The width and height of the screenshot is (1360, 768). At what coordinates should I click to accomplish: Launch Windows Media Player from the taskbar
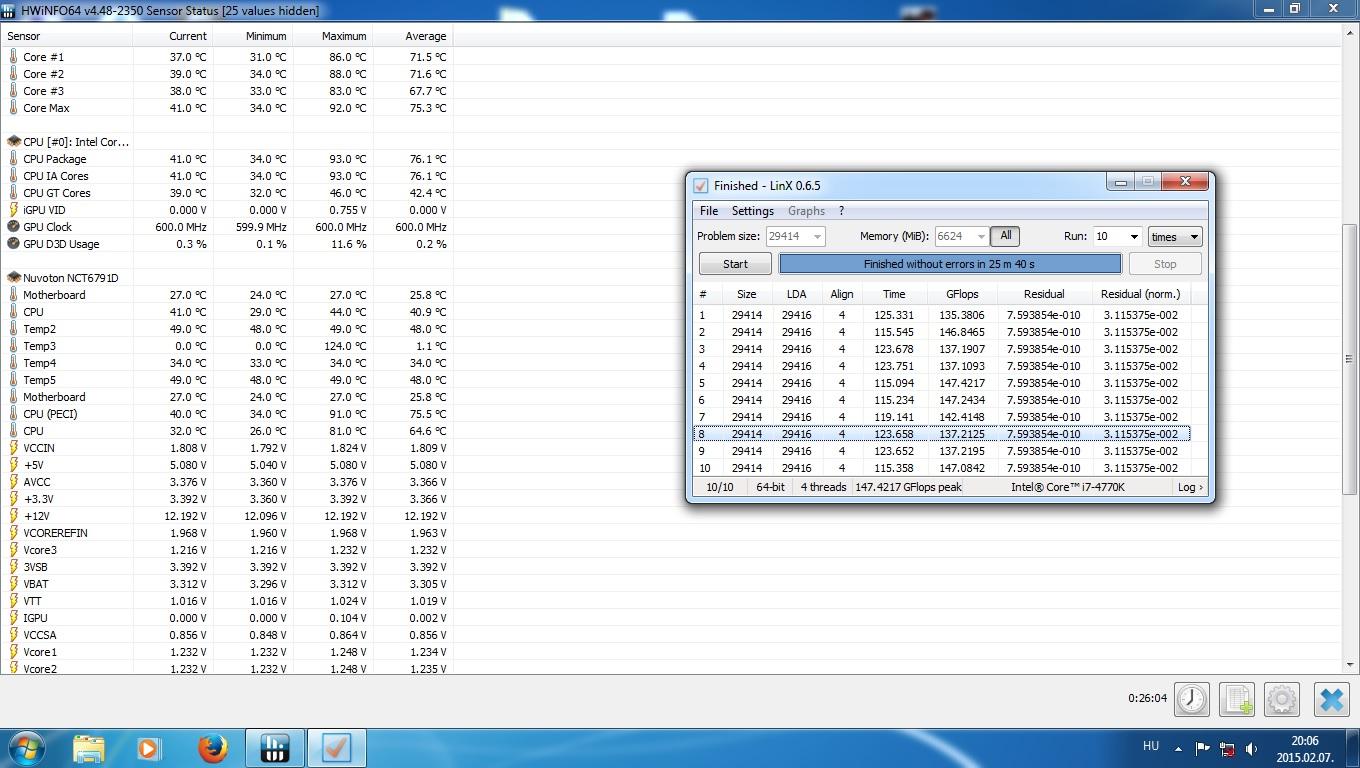pos(150,748)
